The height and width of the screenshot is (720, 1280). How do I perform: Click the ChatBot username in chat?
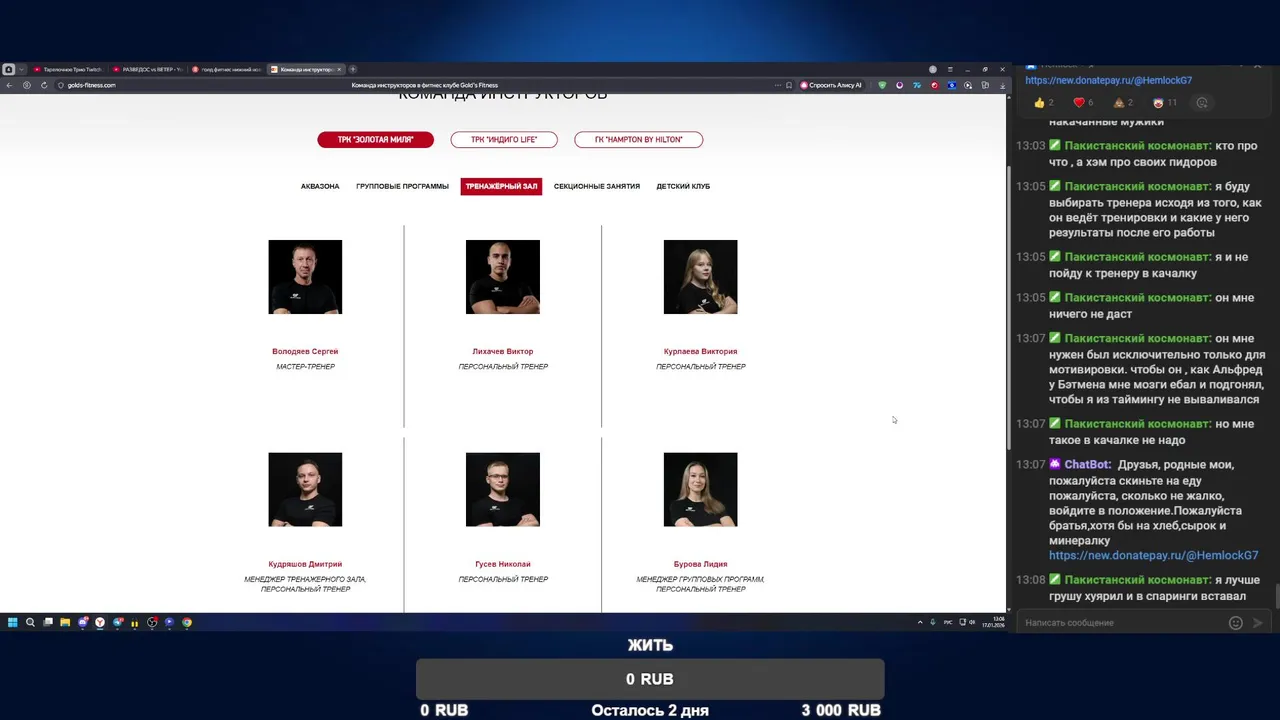(1087, 465)
